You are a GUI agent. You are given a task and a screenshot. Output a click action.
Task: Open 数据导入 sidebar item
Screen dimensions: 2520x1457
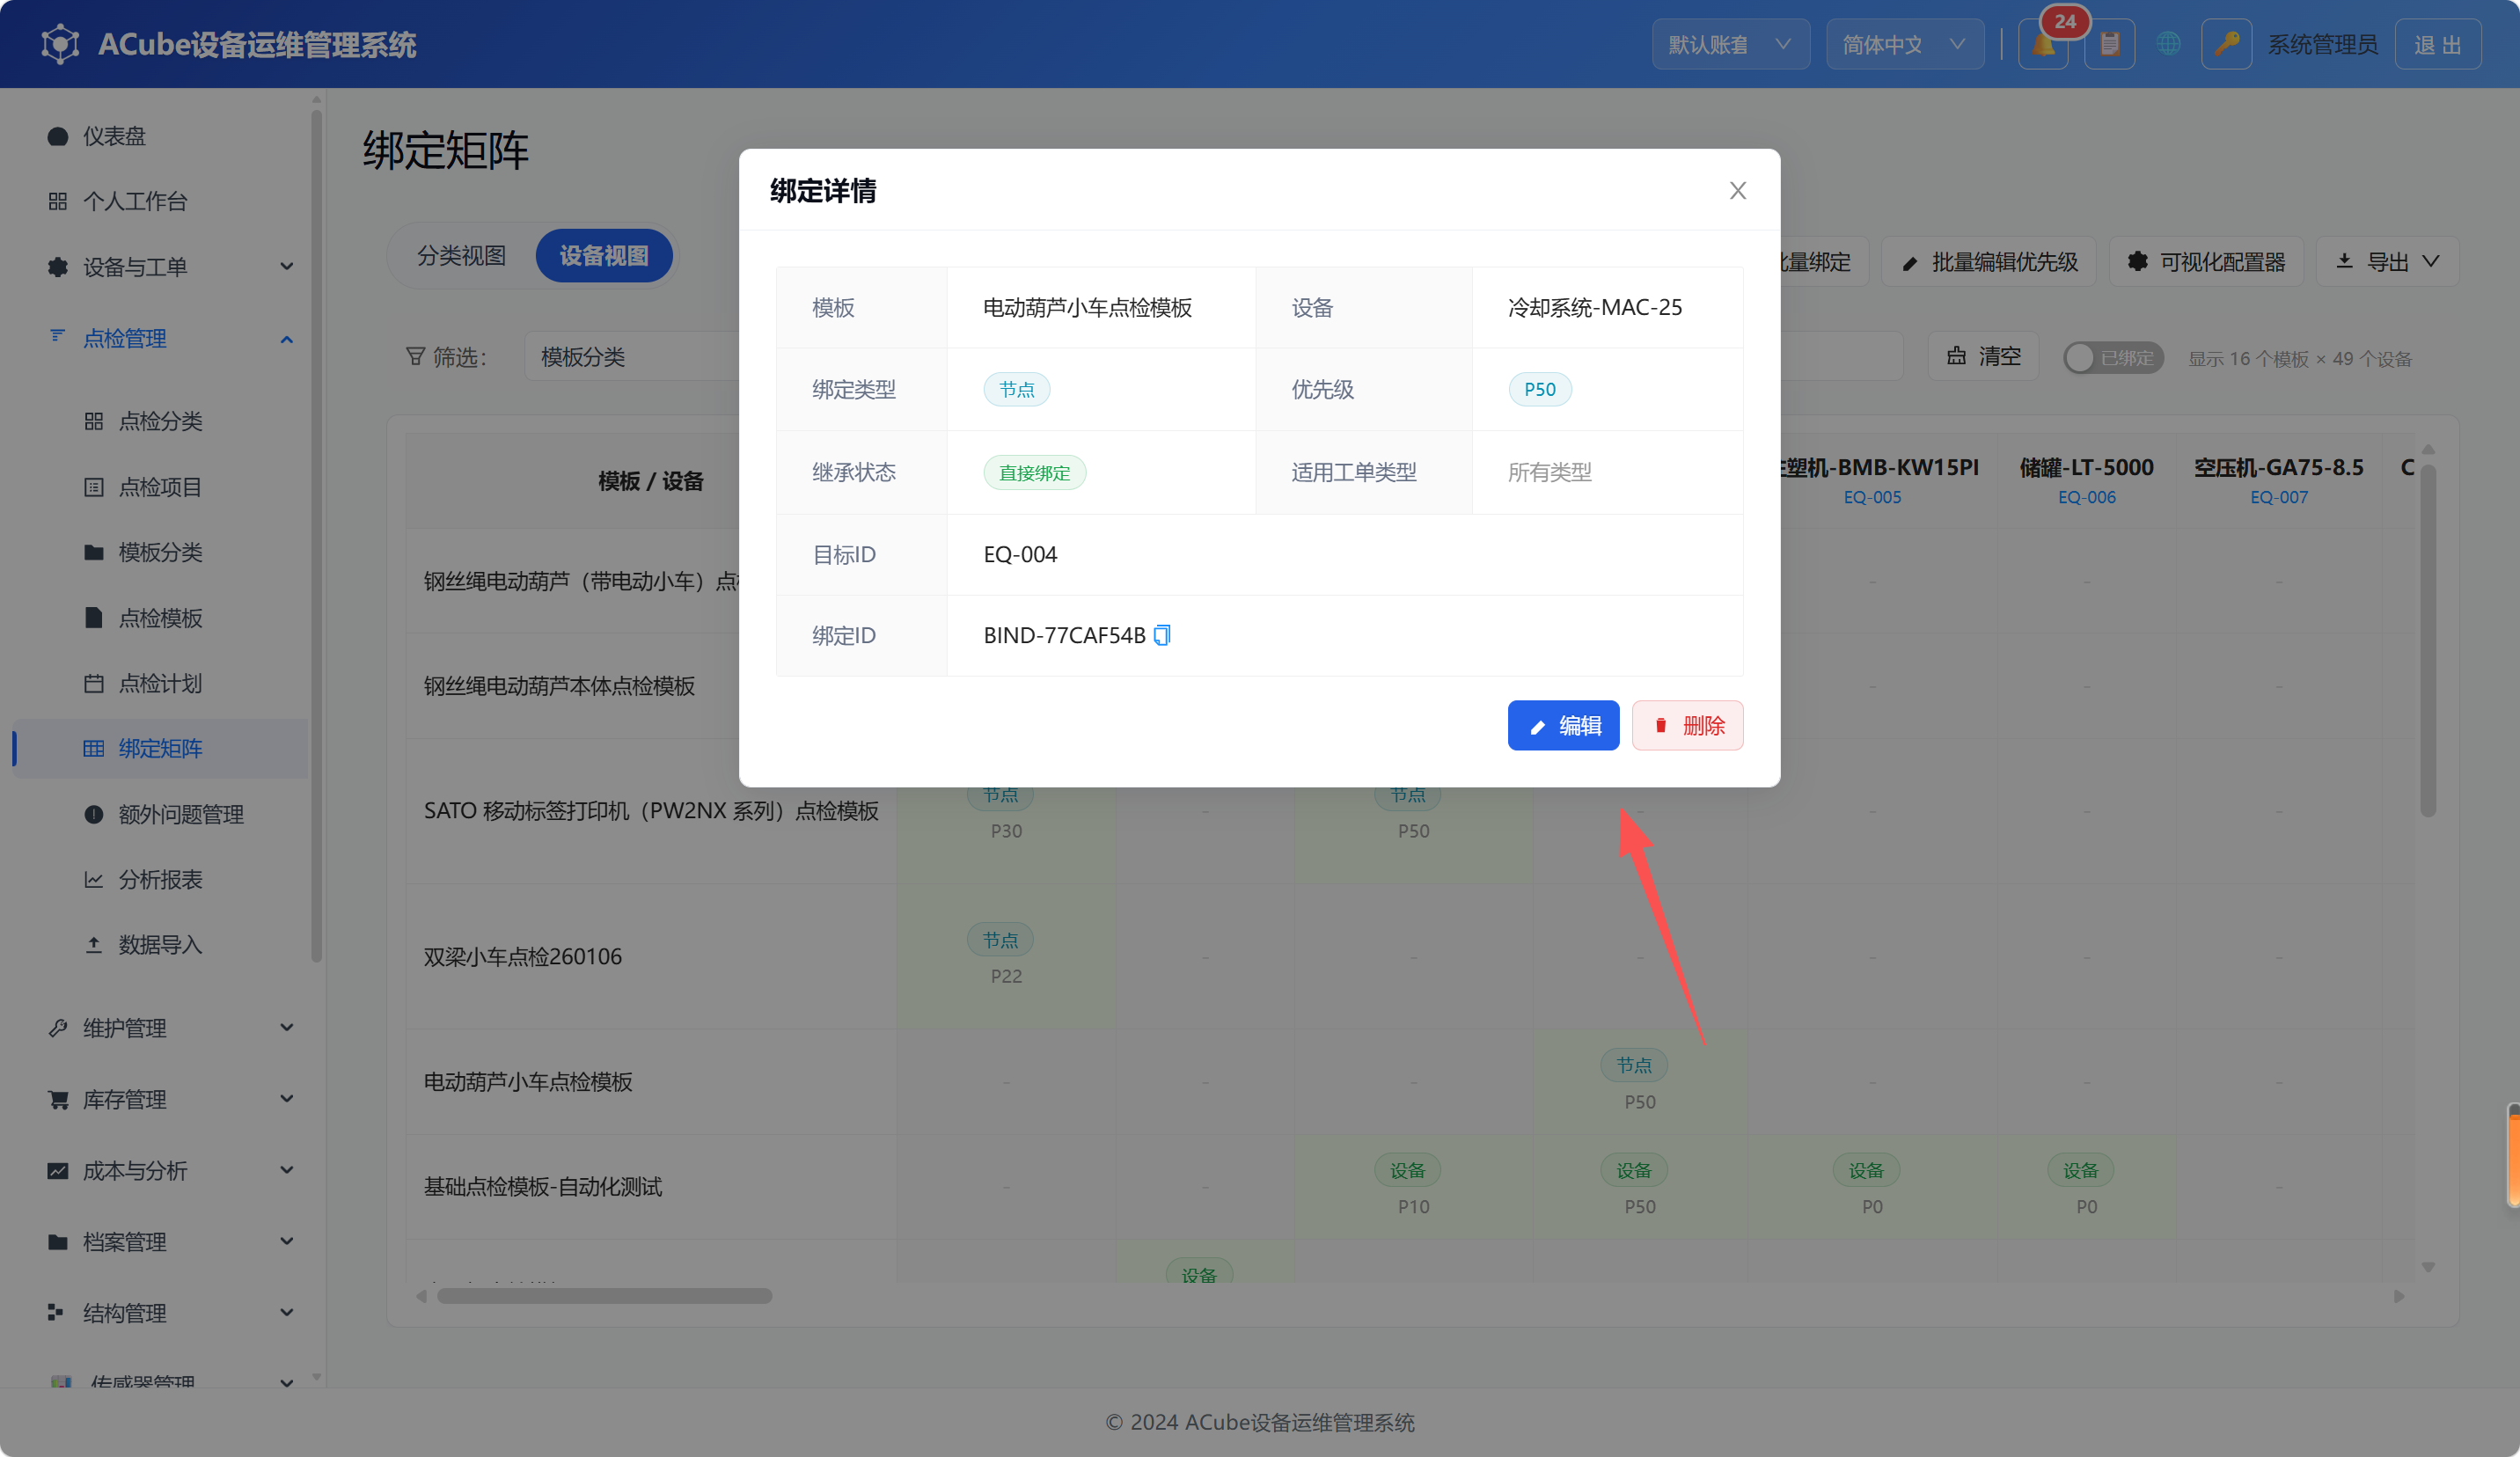click(160, 944)
